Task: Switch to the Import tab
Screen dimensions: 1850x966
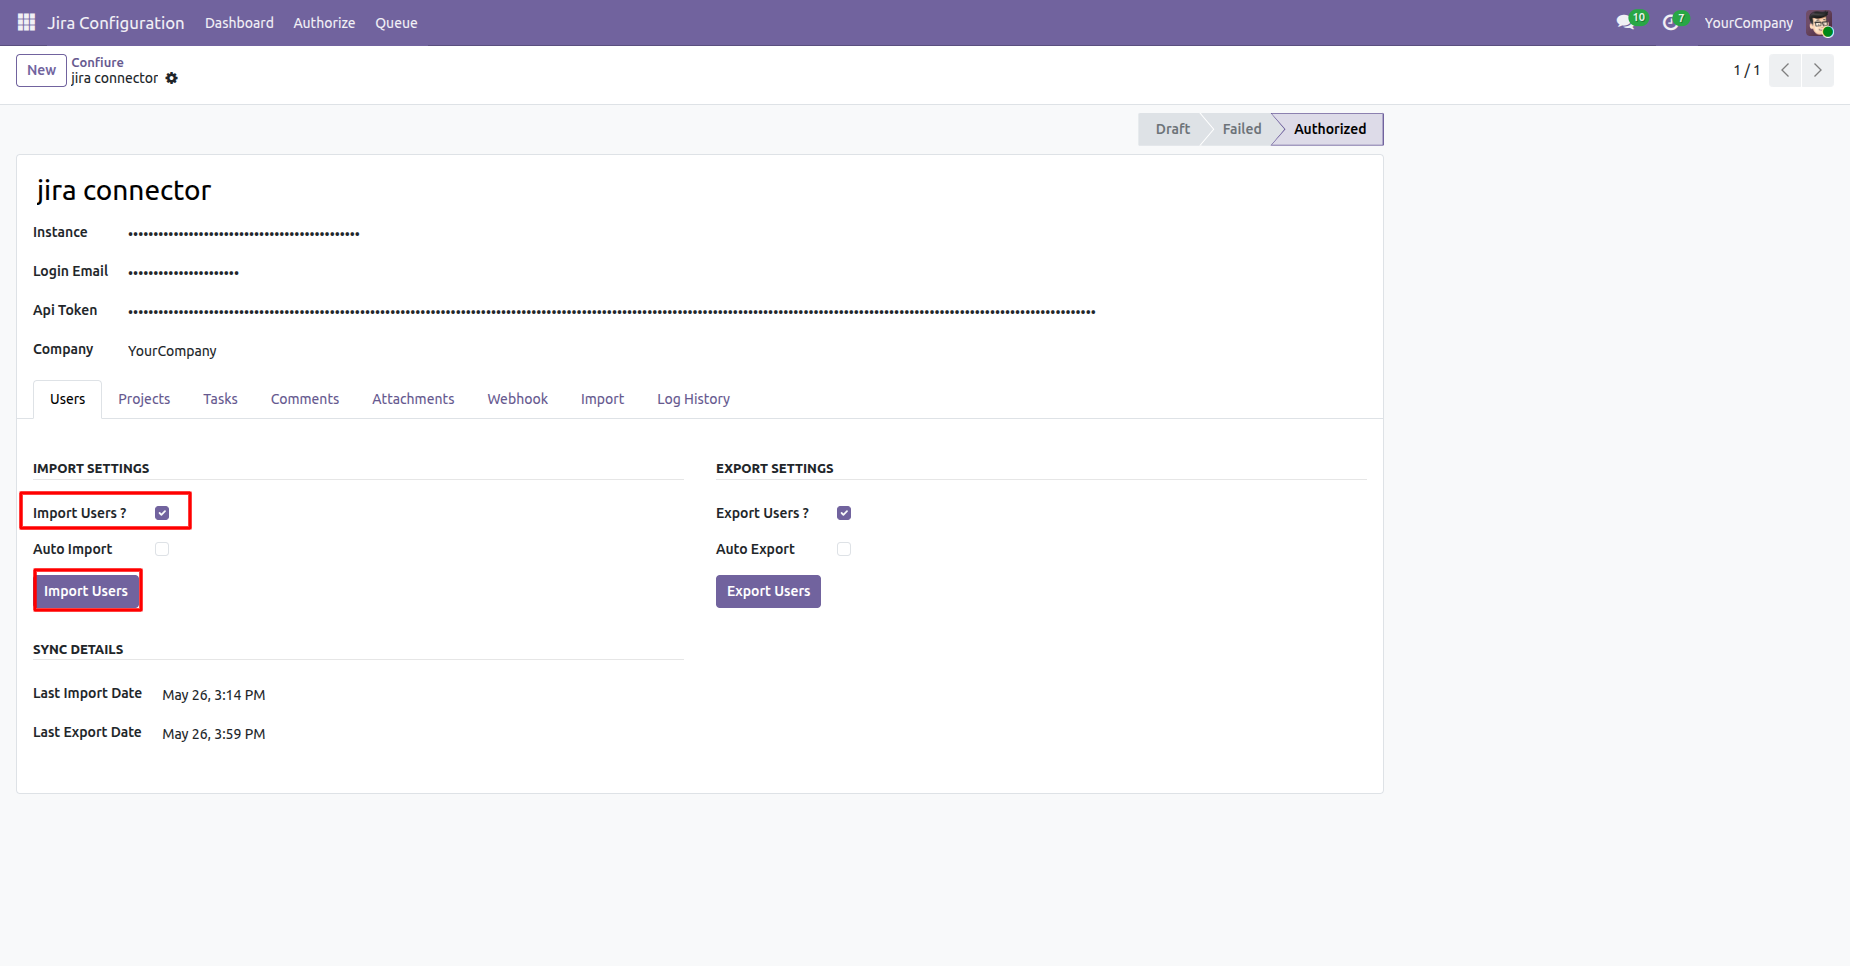Action: (602, 399)
